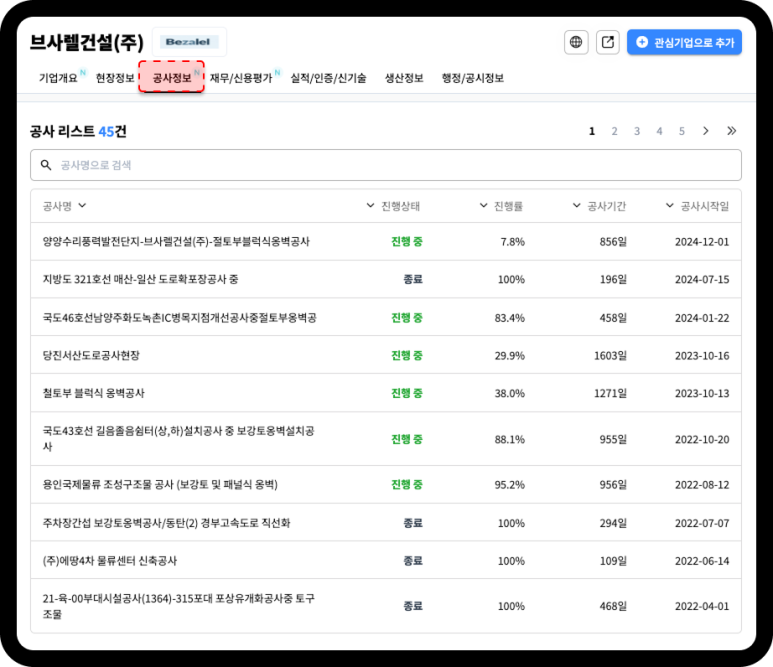Click the start date 2024-12-01
Viewport: 773px width, 667px height.
[702, 242]
